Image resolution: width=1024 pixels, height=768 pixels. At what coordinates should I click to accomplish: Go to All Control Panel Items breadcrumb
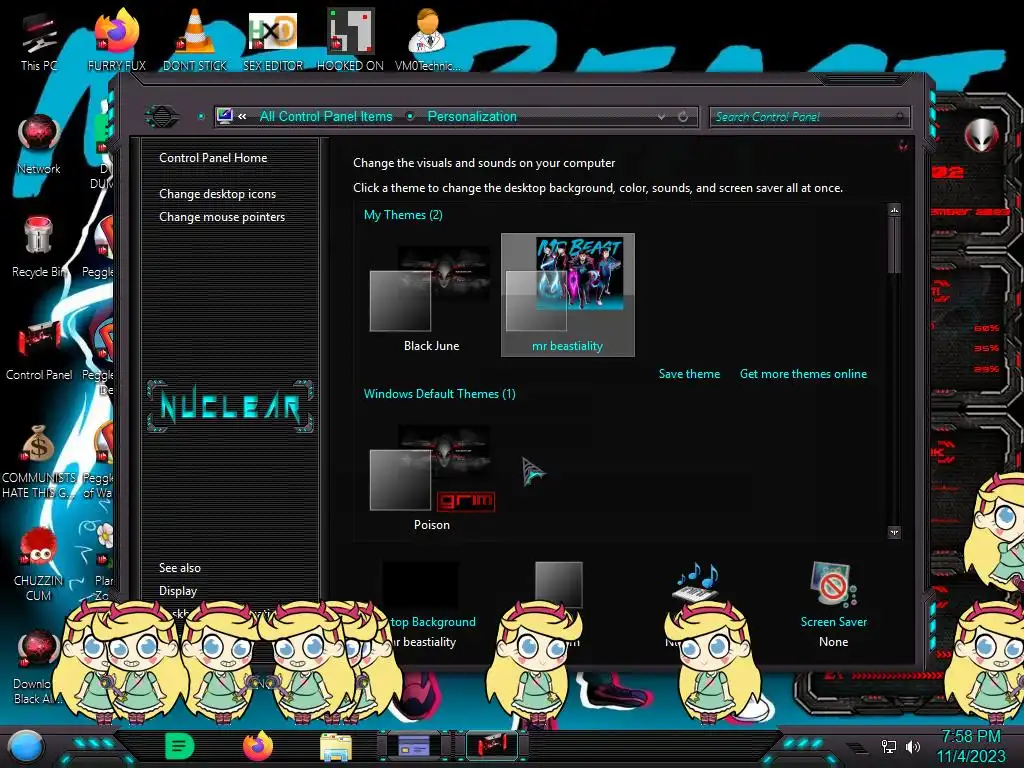326,116
